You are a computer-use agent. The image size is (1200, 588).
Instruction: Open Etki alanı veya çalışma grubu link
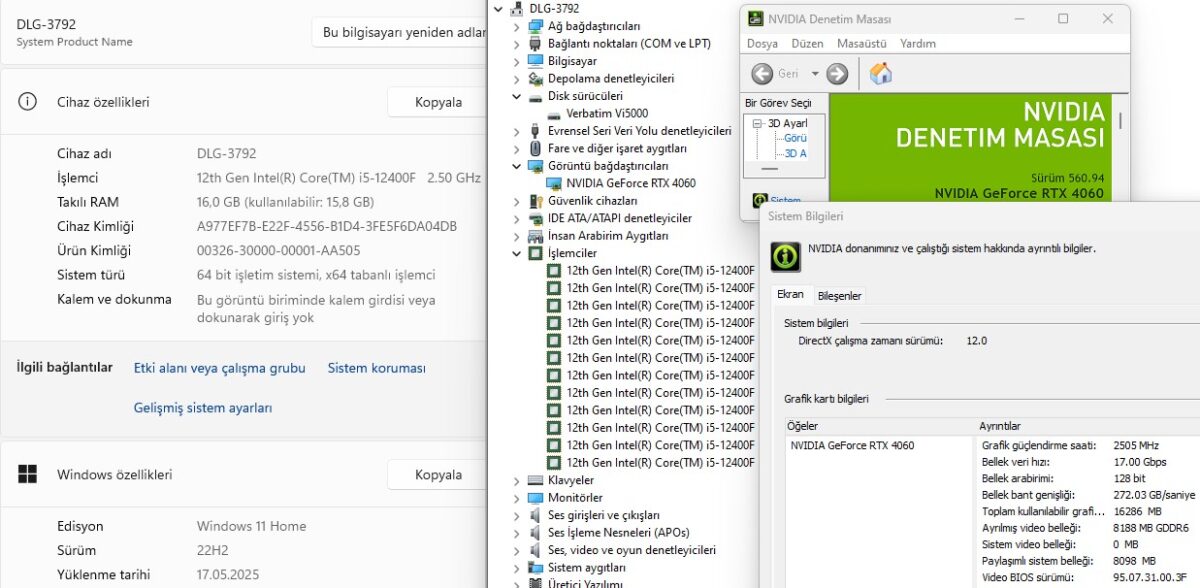point(220,368)
